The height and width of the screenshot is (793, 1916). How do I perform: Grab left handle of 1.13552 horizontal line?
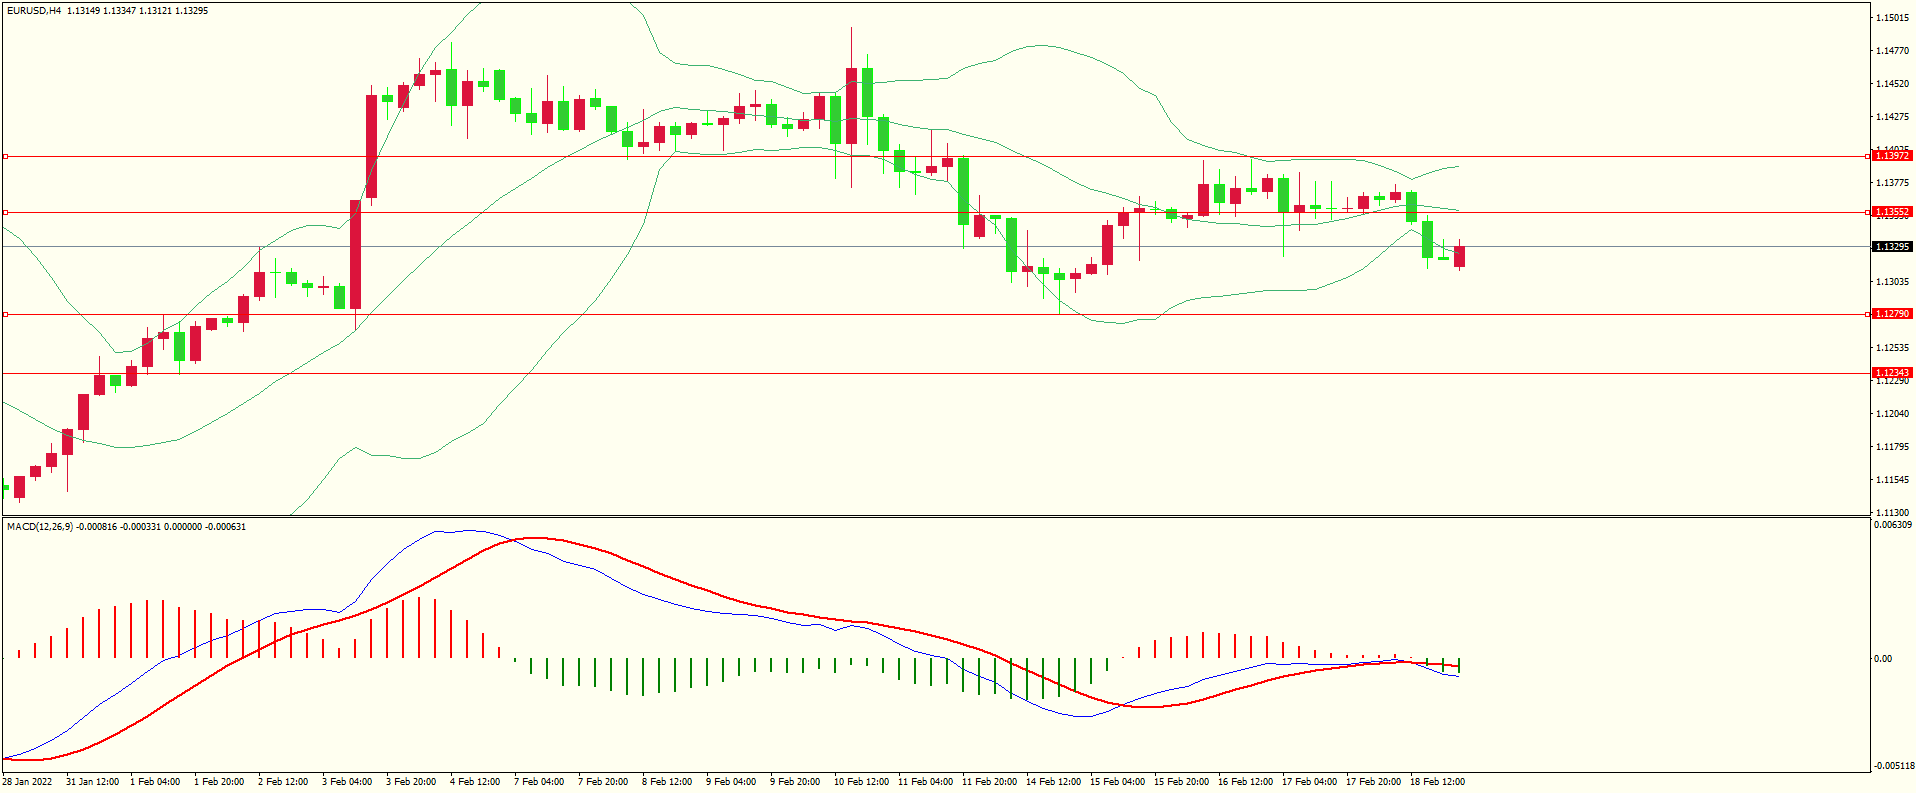click(x=5, y=213)
